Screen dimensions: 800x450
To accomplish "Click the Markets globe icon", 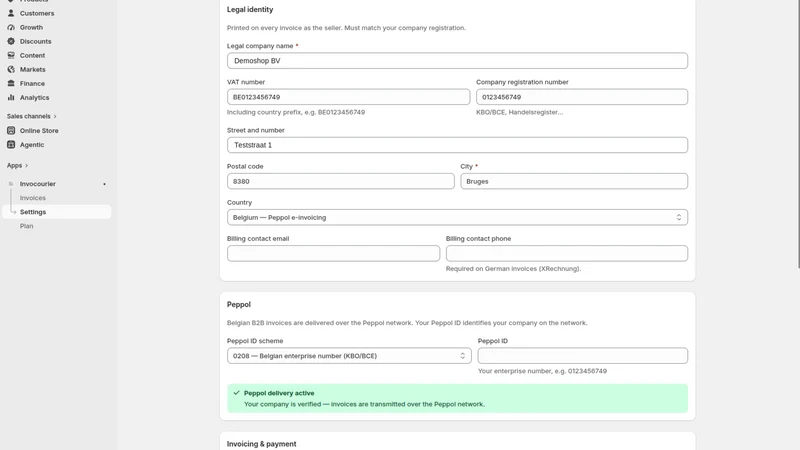I will (11, 69).
